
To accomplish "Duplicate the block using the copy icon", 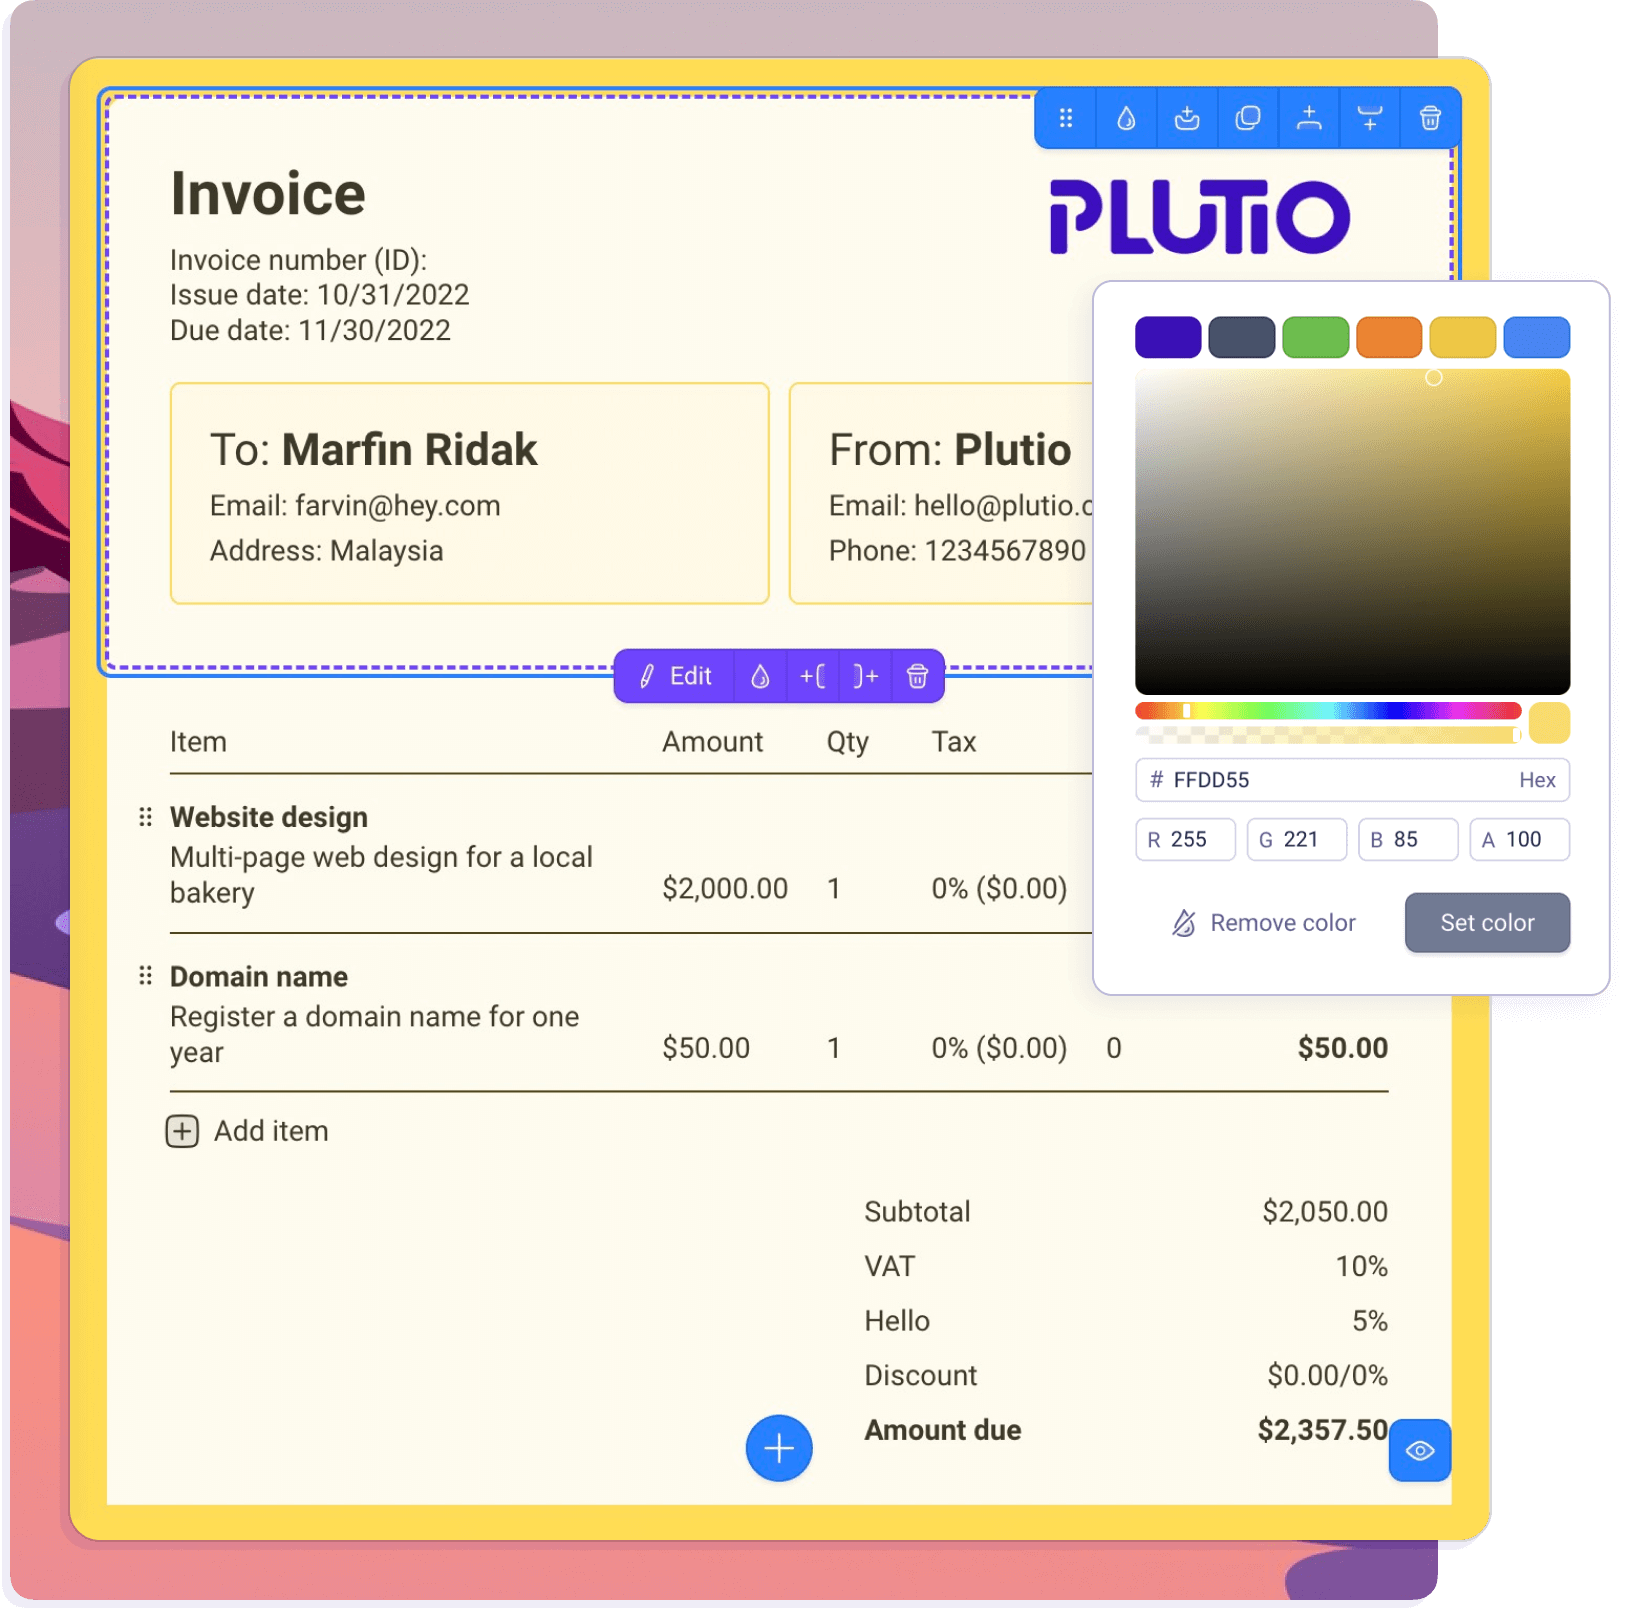I will pos(1247,118).
